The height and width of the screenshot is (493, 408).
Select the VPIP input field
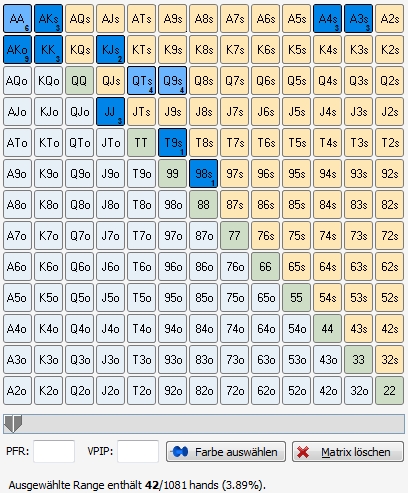(138, 451)
